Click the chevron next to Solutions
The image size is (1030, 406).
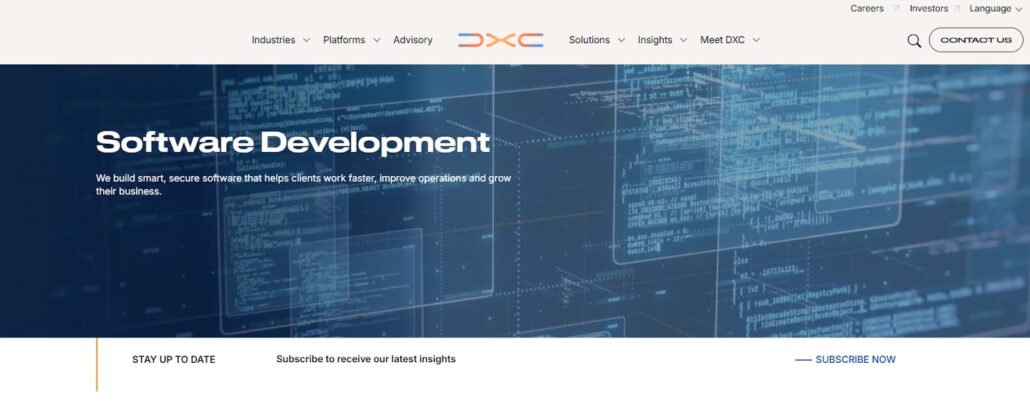[621, 41]
